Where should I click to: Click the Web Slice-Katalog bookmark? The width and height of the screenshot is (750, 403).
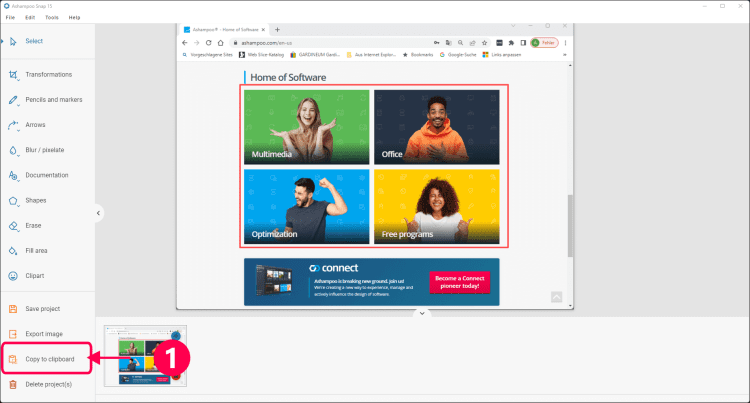coord(261,55)
